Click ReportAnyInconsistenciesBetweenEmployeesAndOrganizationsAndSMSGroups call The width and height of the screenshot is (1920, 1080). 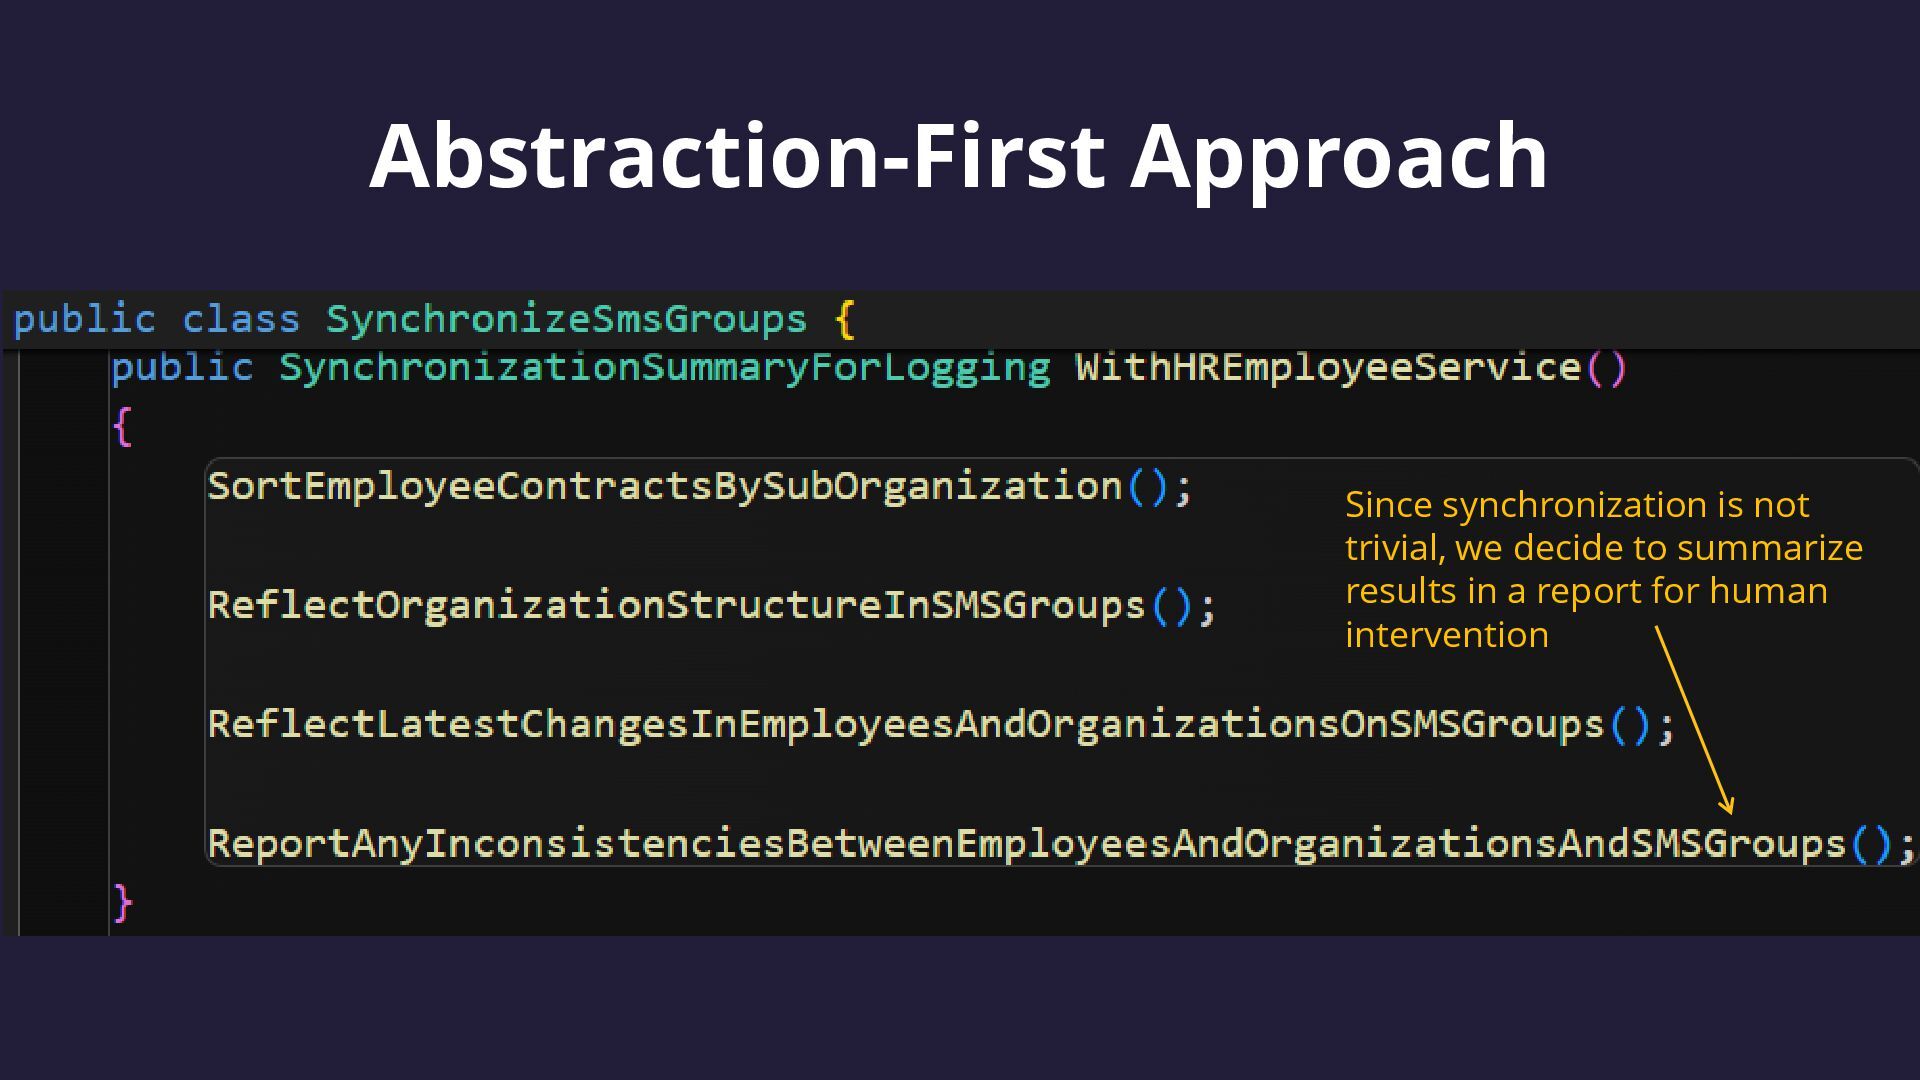tap(1061, 844)
